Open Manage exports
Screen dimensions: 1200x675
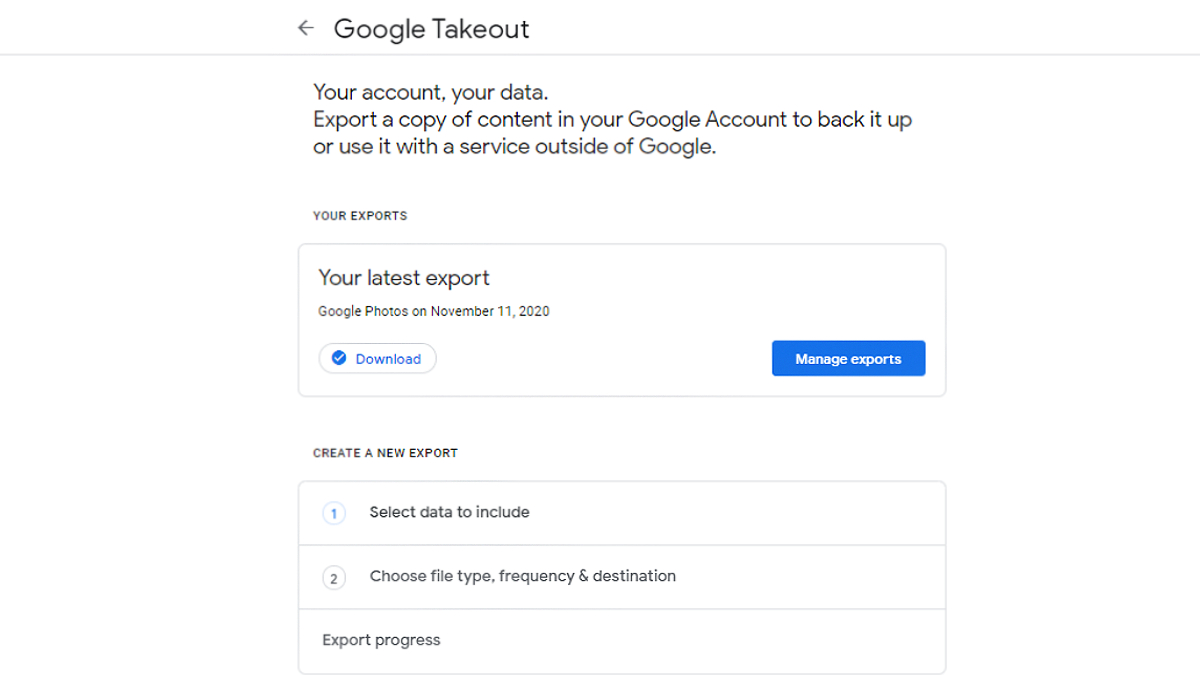pos(848,359)
